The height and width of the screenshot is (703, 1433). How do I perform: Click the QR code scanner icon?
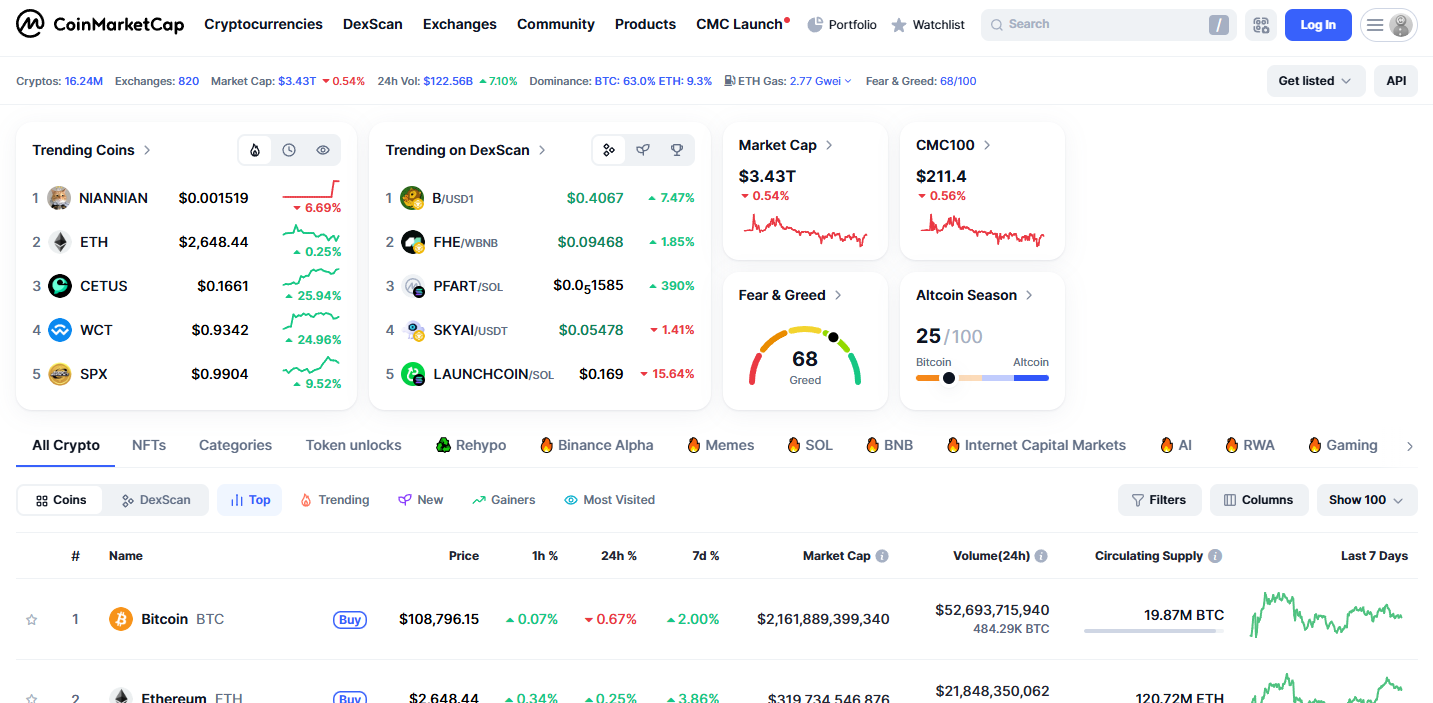pyautogui.click(x=1261, y=25)
